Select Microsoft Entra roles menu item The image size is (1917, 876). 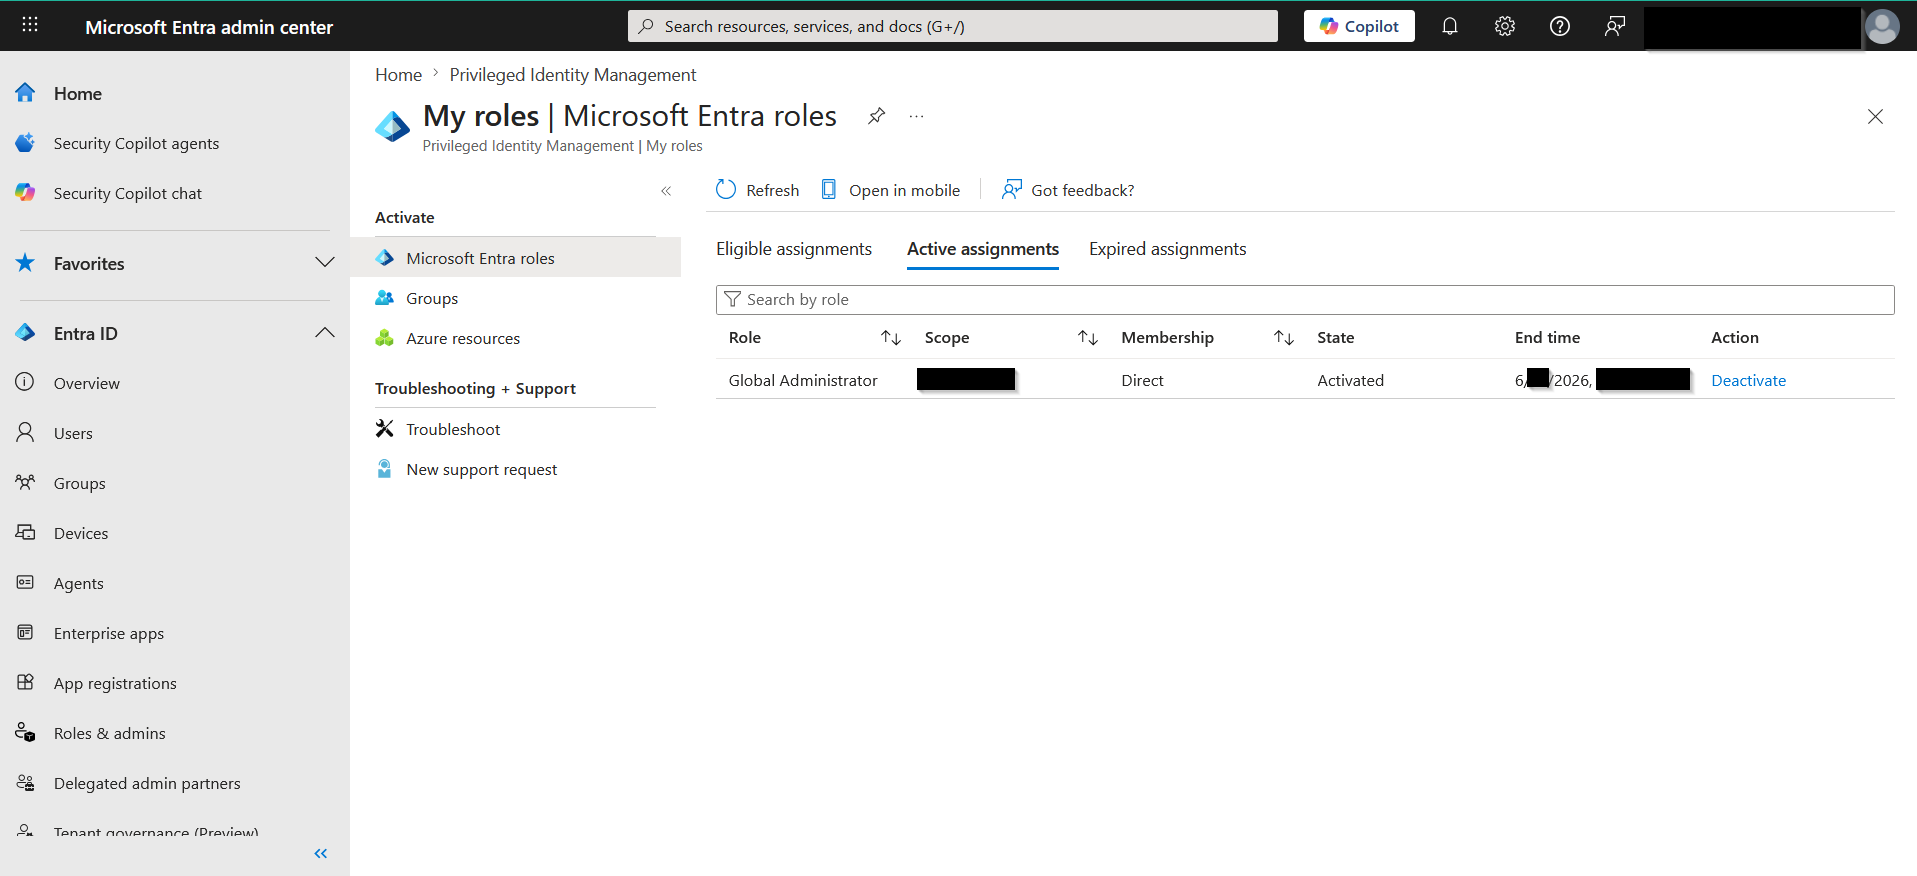click(516, 258)
